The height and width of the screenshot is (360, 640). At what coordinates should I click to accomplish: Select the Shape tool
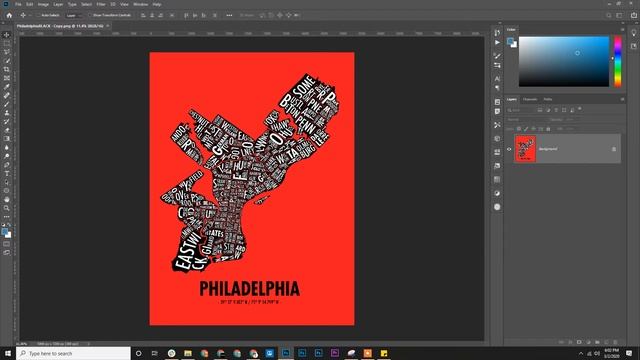[x=7, y=191]
